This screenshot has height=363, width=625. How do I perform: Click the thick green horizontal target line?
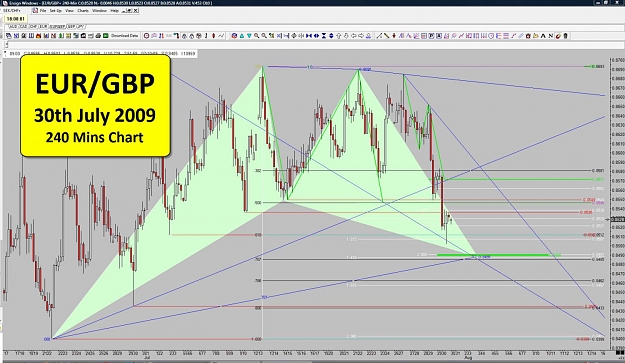coord(493,255)
